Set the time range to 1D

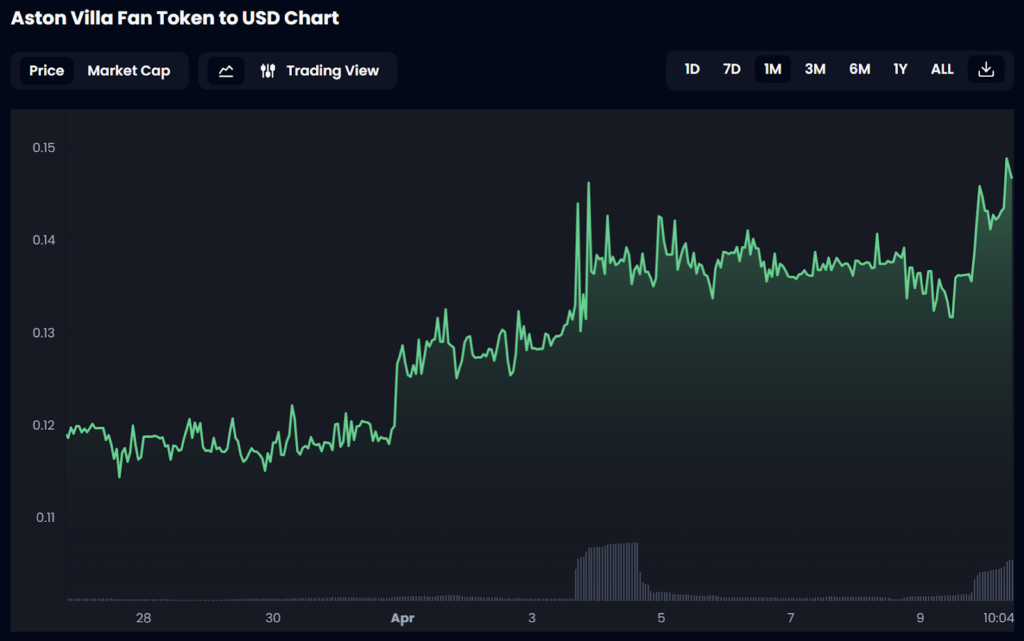pyautogui.click(x=692, y=69)
